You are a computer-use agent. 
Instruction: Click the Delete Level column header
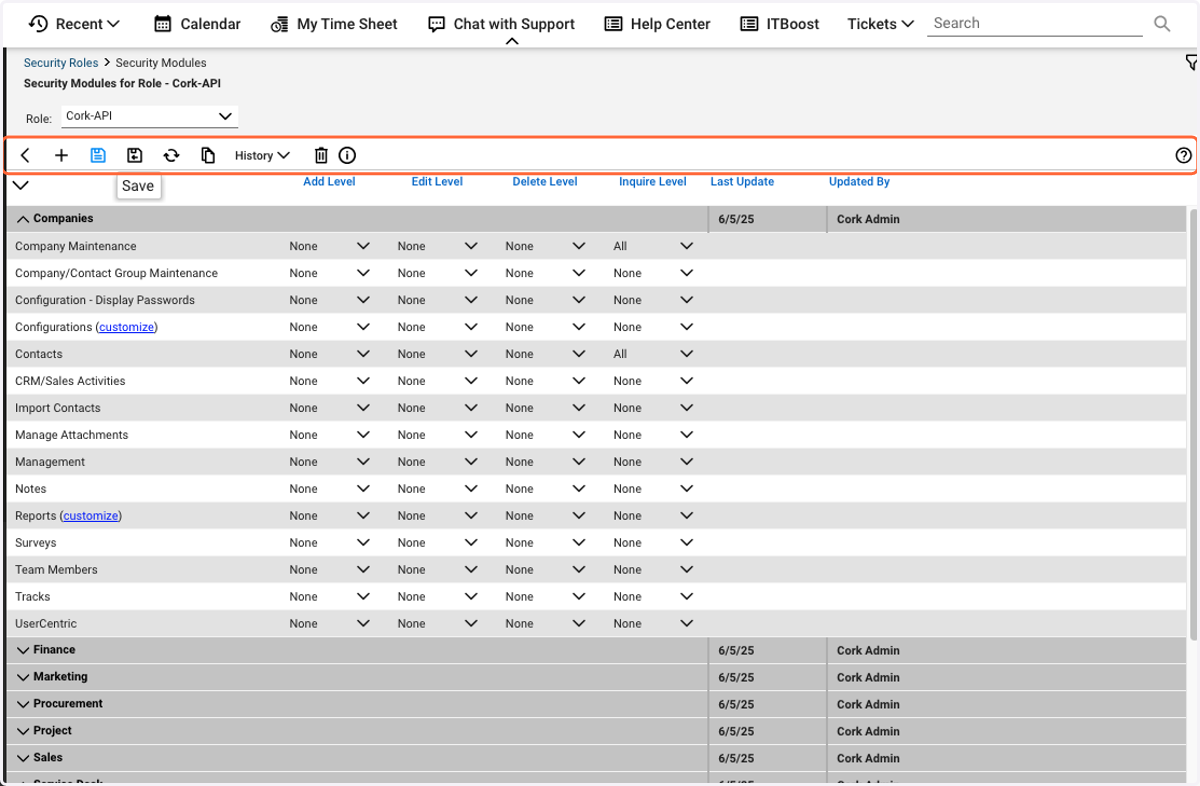pyautogui.click(x=545, y=182)
